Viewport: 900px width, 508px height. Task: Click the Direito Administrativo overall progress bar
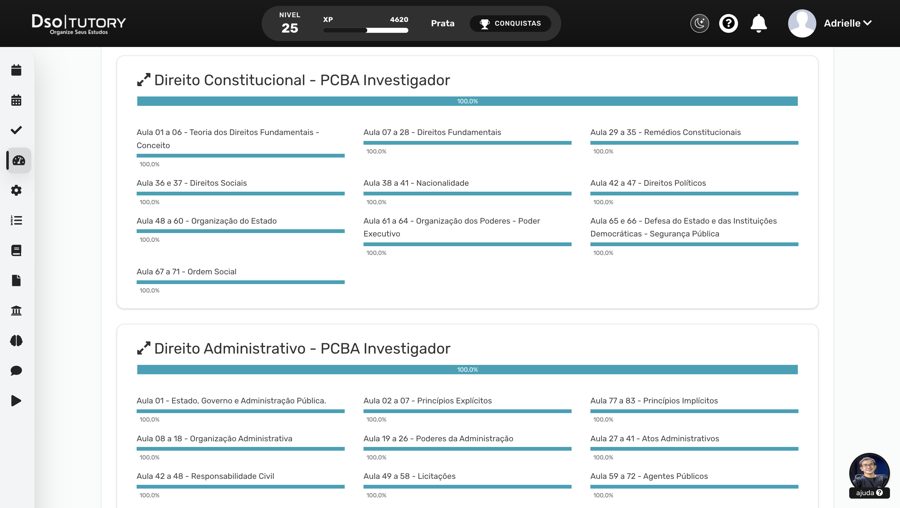[x=467, y=370]
